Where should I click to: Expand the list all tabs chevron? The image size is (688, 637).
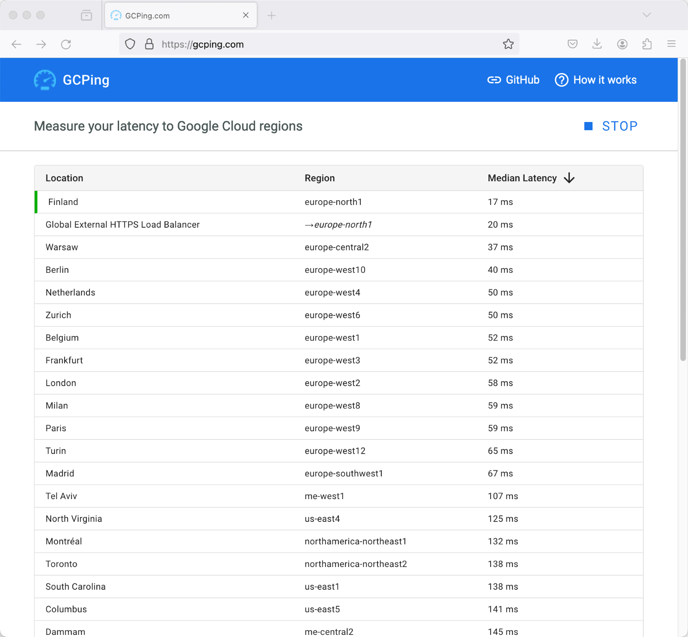click(x=646, y=15)
